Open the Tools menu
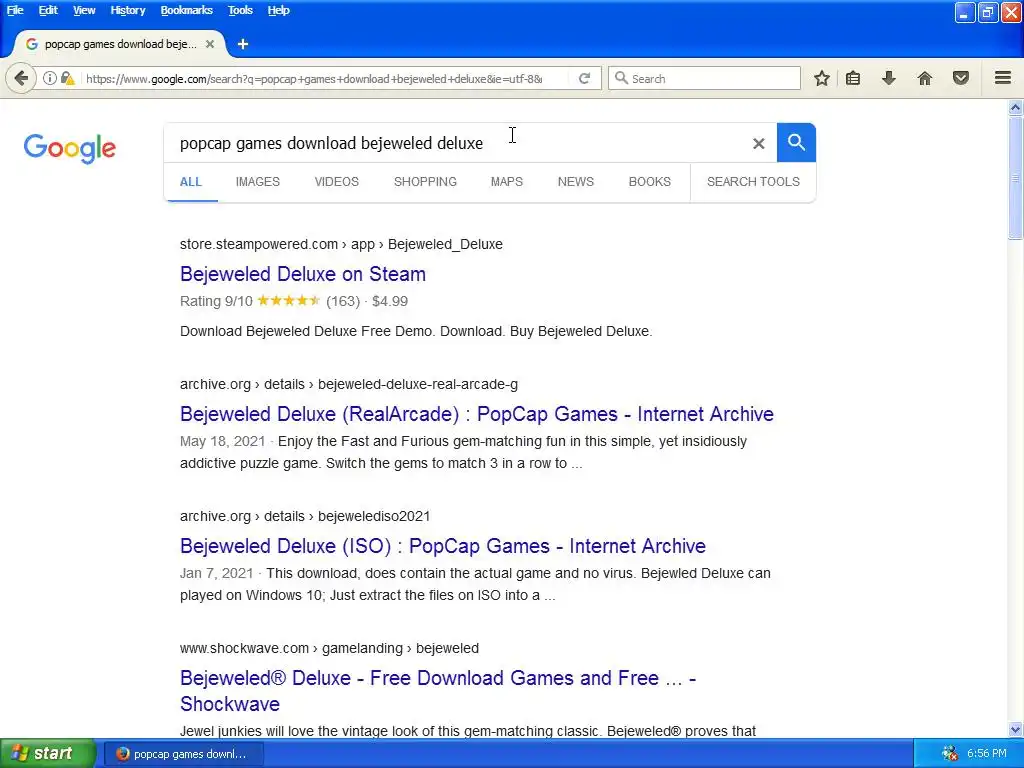1024x768 pixels. [x=240, y=10]
